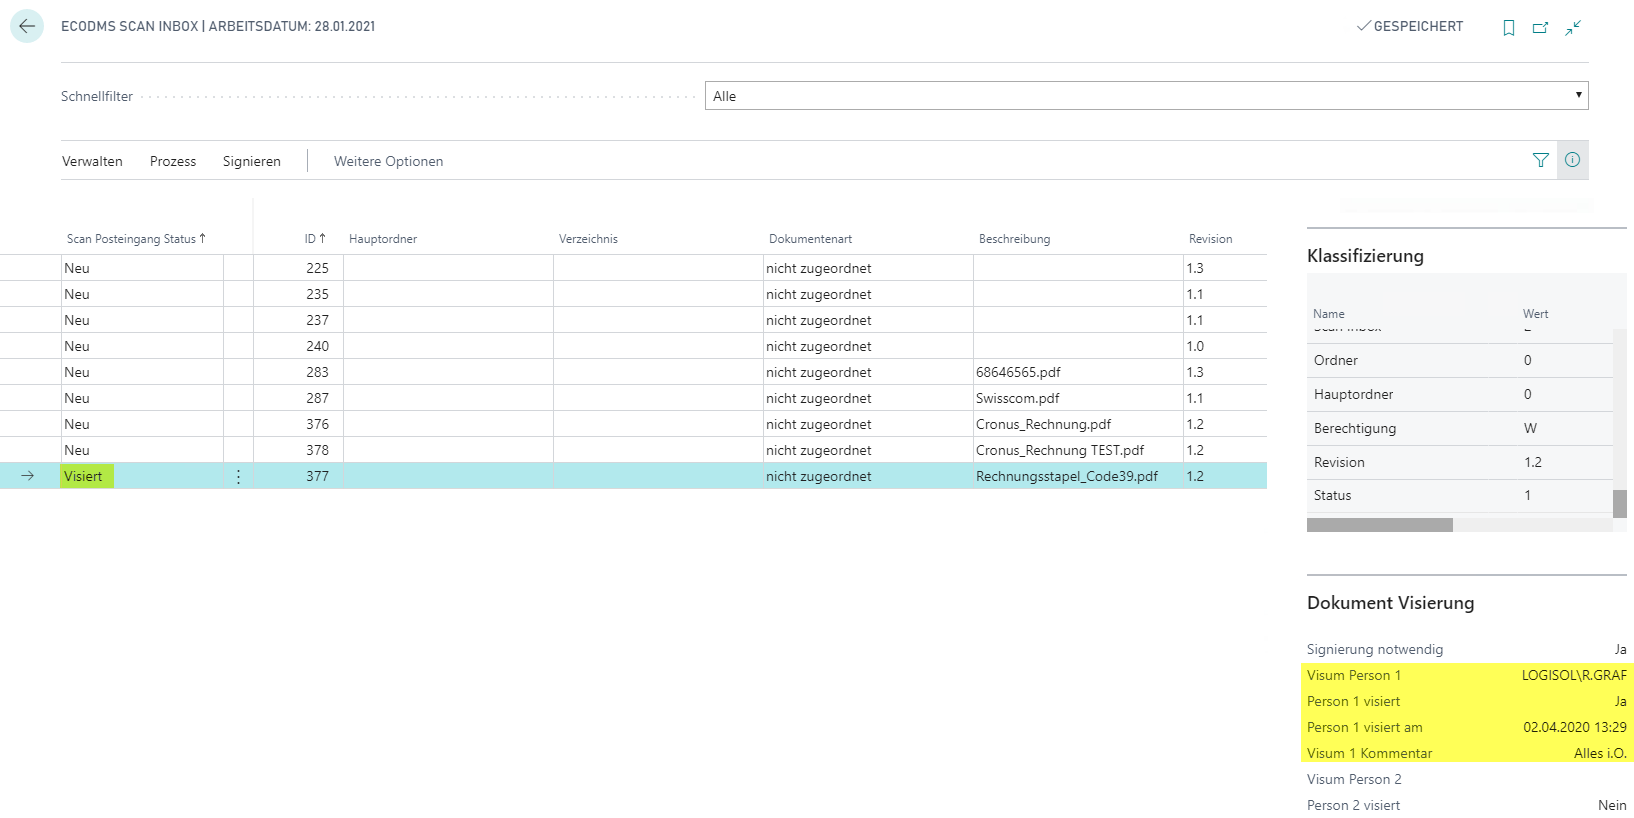Open the Schnellfilter dropdown

[x=1146, y=96]
